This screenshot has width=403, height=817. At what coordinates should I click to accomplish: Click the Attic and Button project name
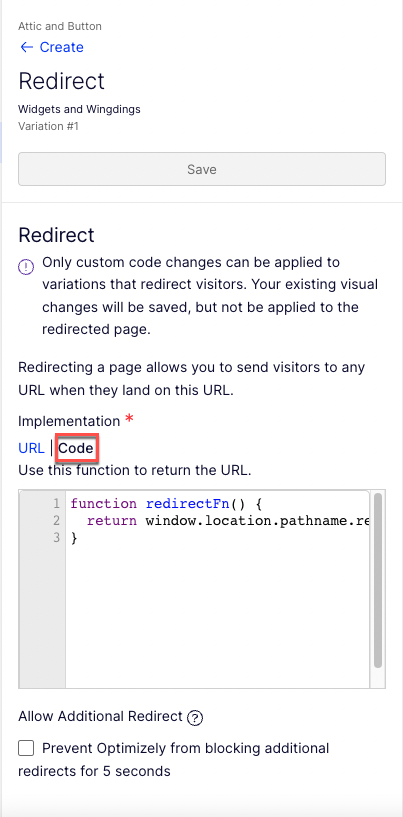tap(60, 26)
